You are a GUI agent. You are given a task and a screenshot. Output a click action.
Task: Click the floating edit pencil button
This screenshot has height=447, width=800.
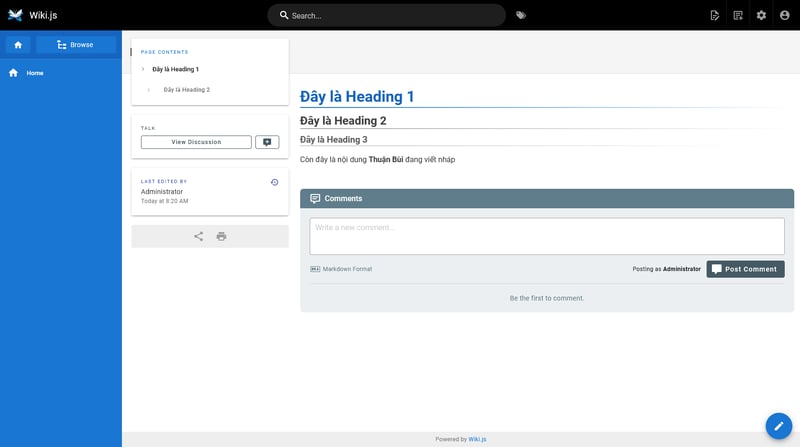[778, 425]
